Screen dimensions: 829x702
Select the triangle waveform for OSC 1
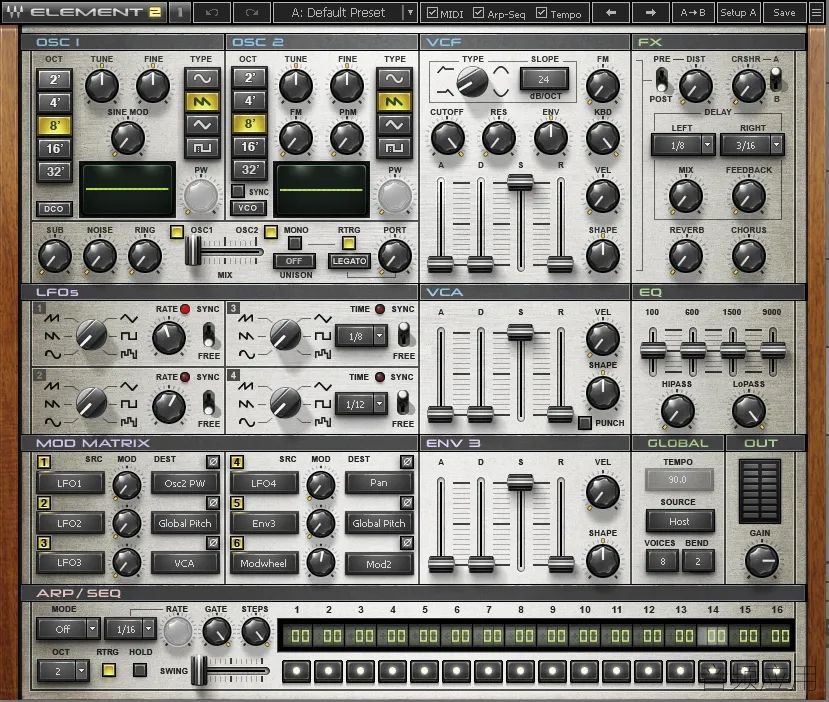coord(201,125)
